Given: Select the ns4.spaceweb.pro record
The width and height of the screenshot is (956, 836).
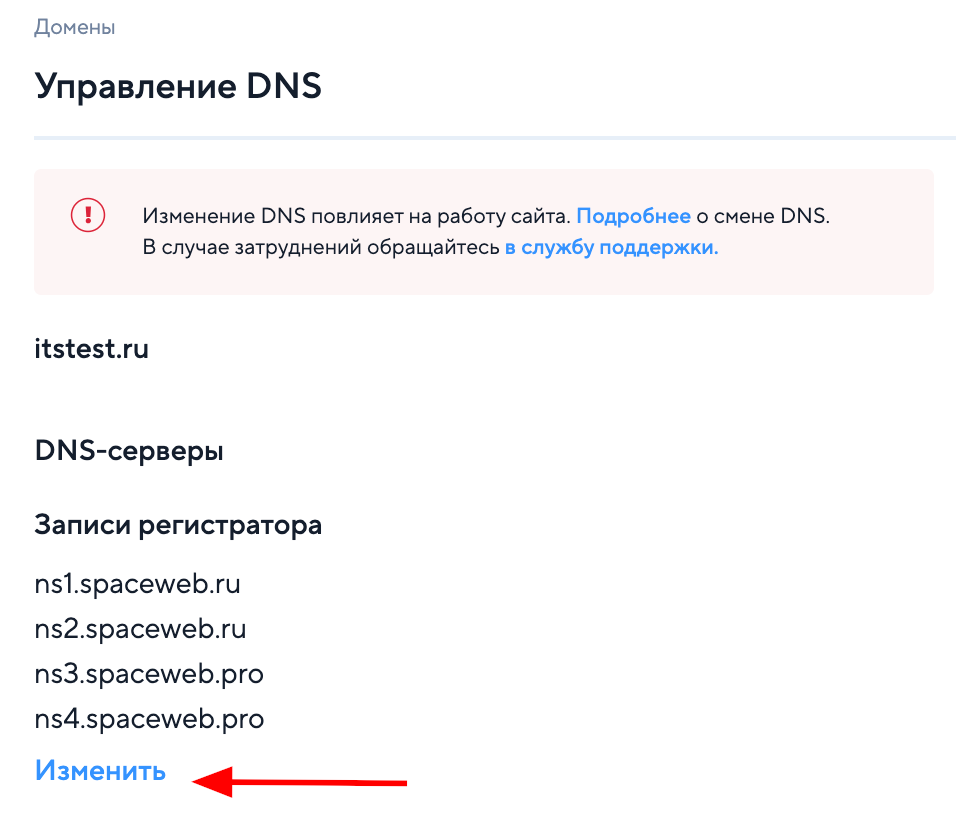Looking at the screenshot, I should (x=149, y=719).
